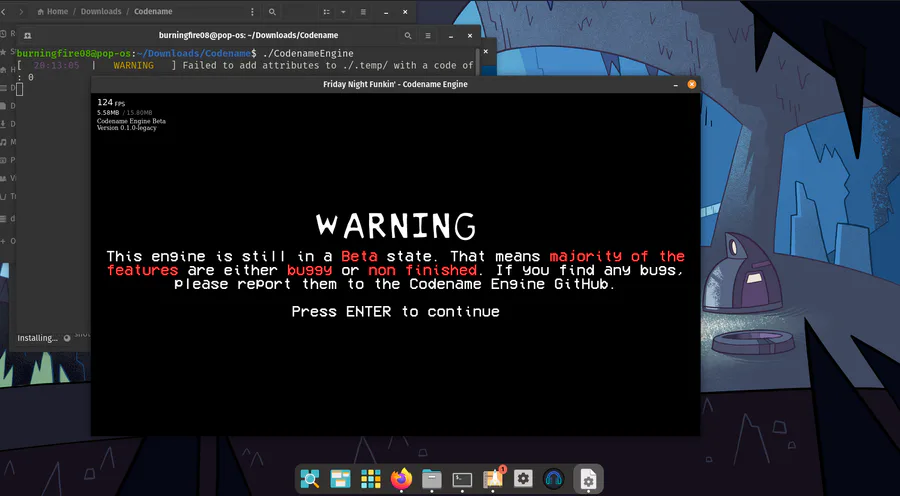Expand view options dropdown arrow in Files
This screenshot has width=900, height=496.
(343, 11)
